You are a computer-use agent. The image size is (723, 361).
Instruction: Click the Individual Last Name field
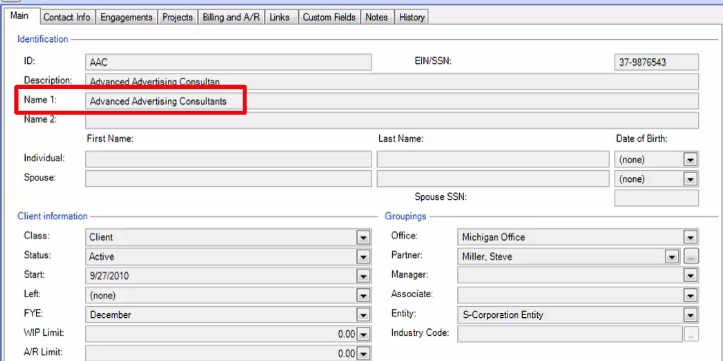[493, 160]
